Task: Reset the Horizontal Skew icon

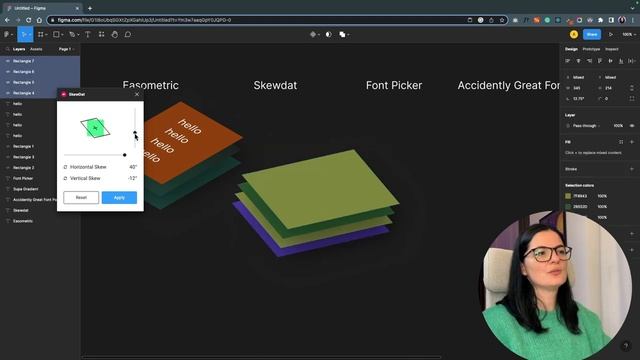Action: 65,167
